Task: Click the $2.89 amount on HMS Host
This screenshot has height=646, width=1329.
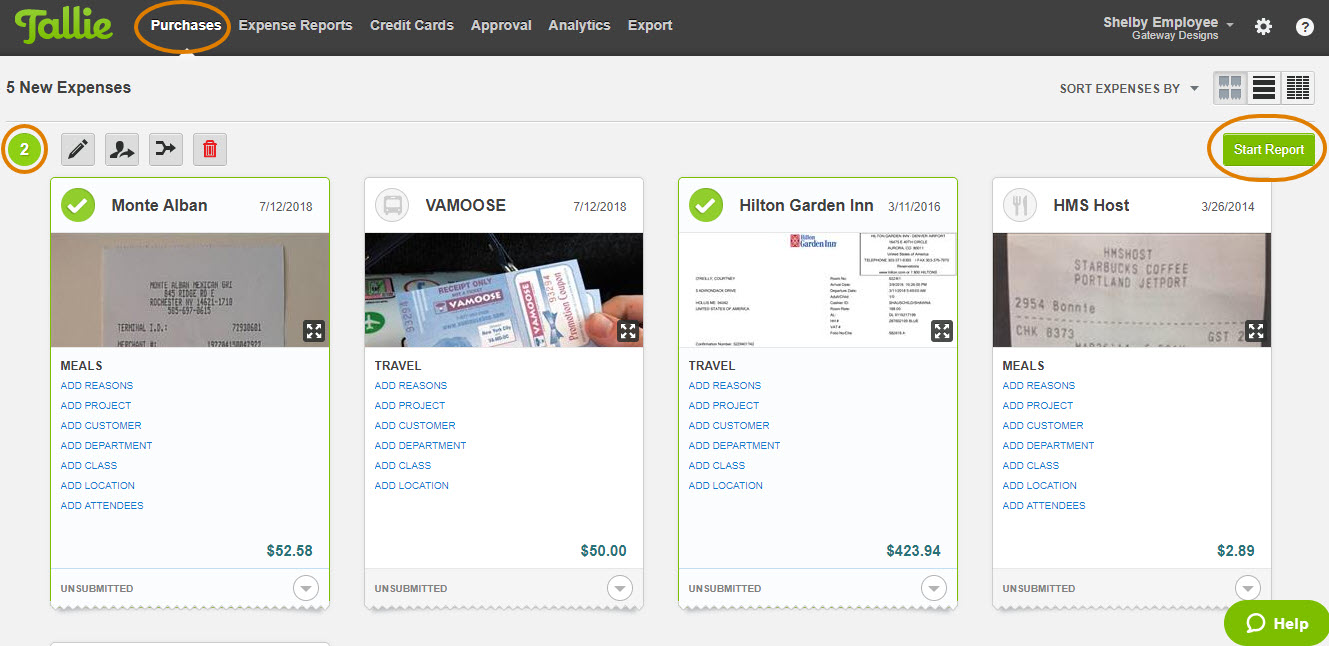Action: [x=1236, y=551]
